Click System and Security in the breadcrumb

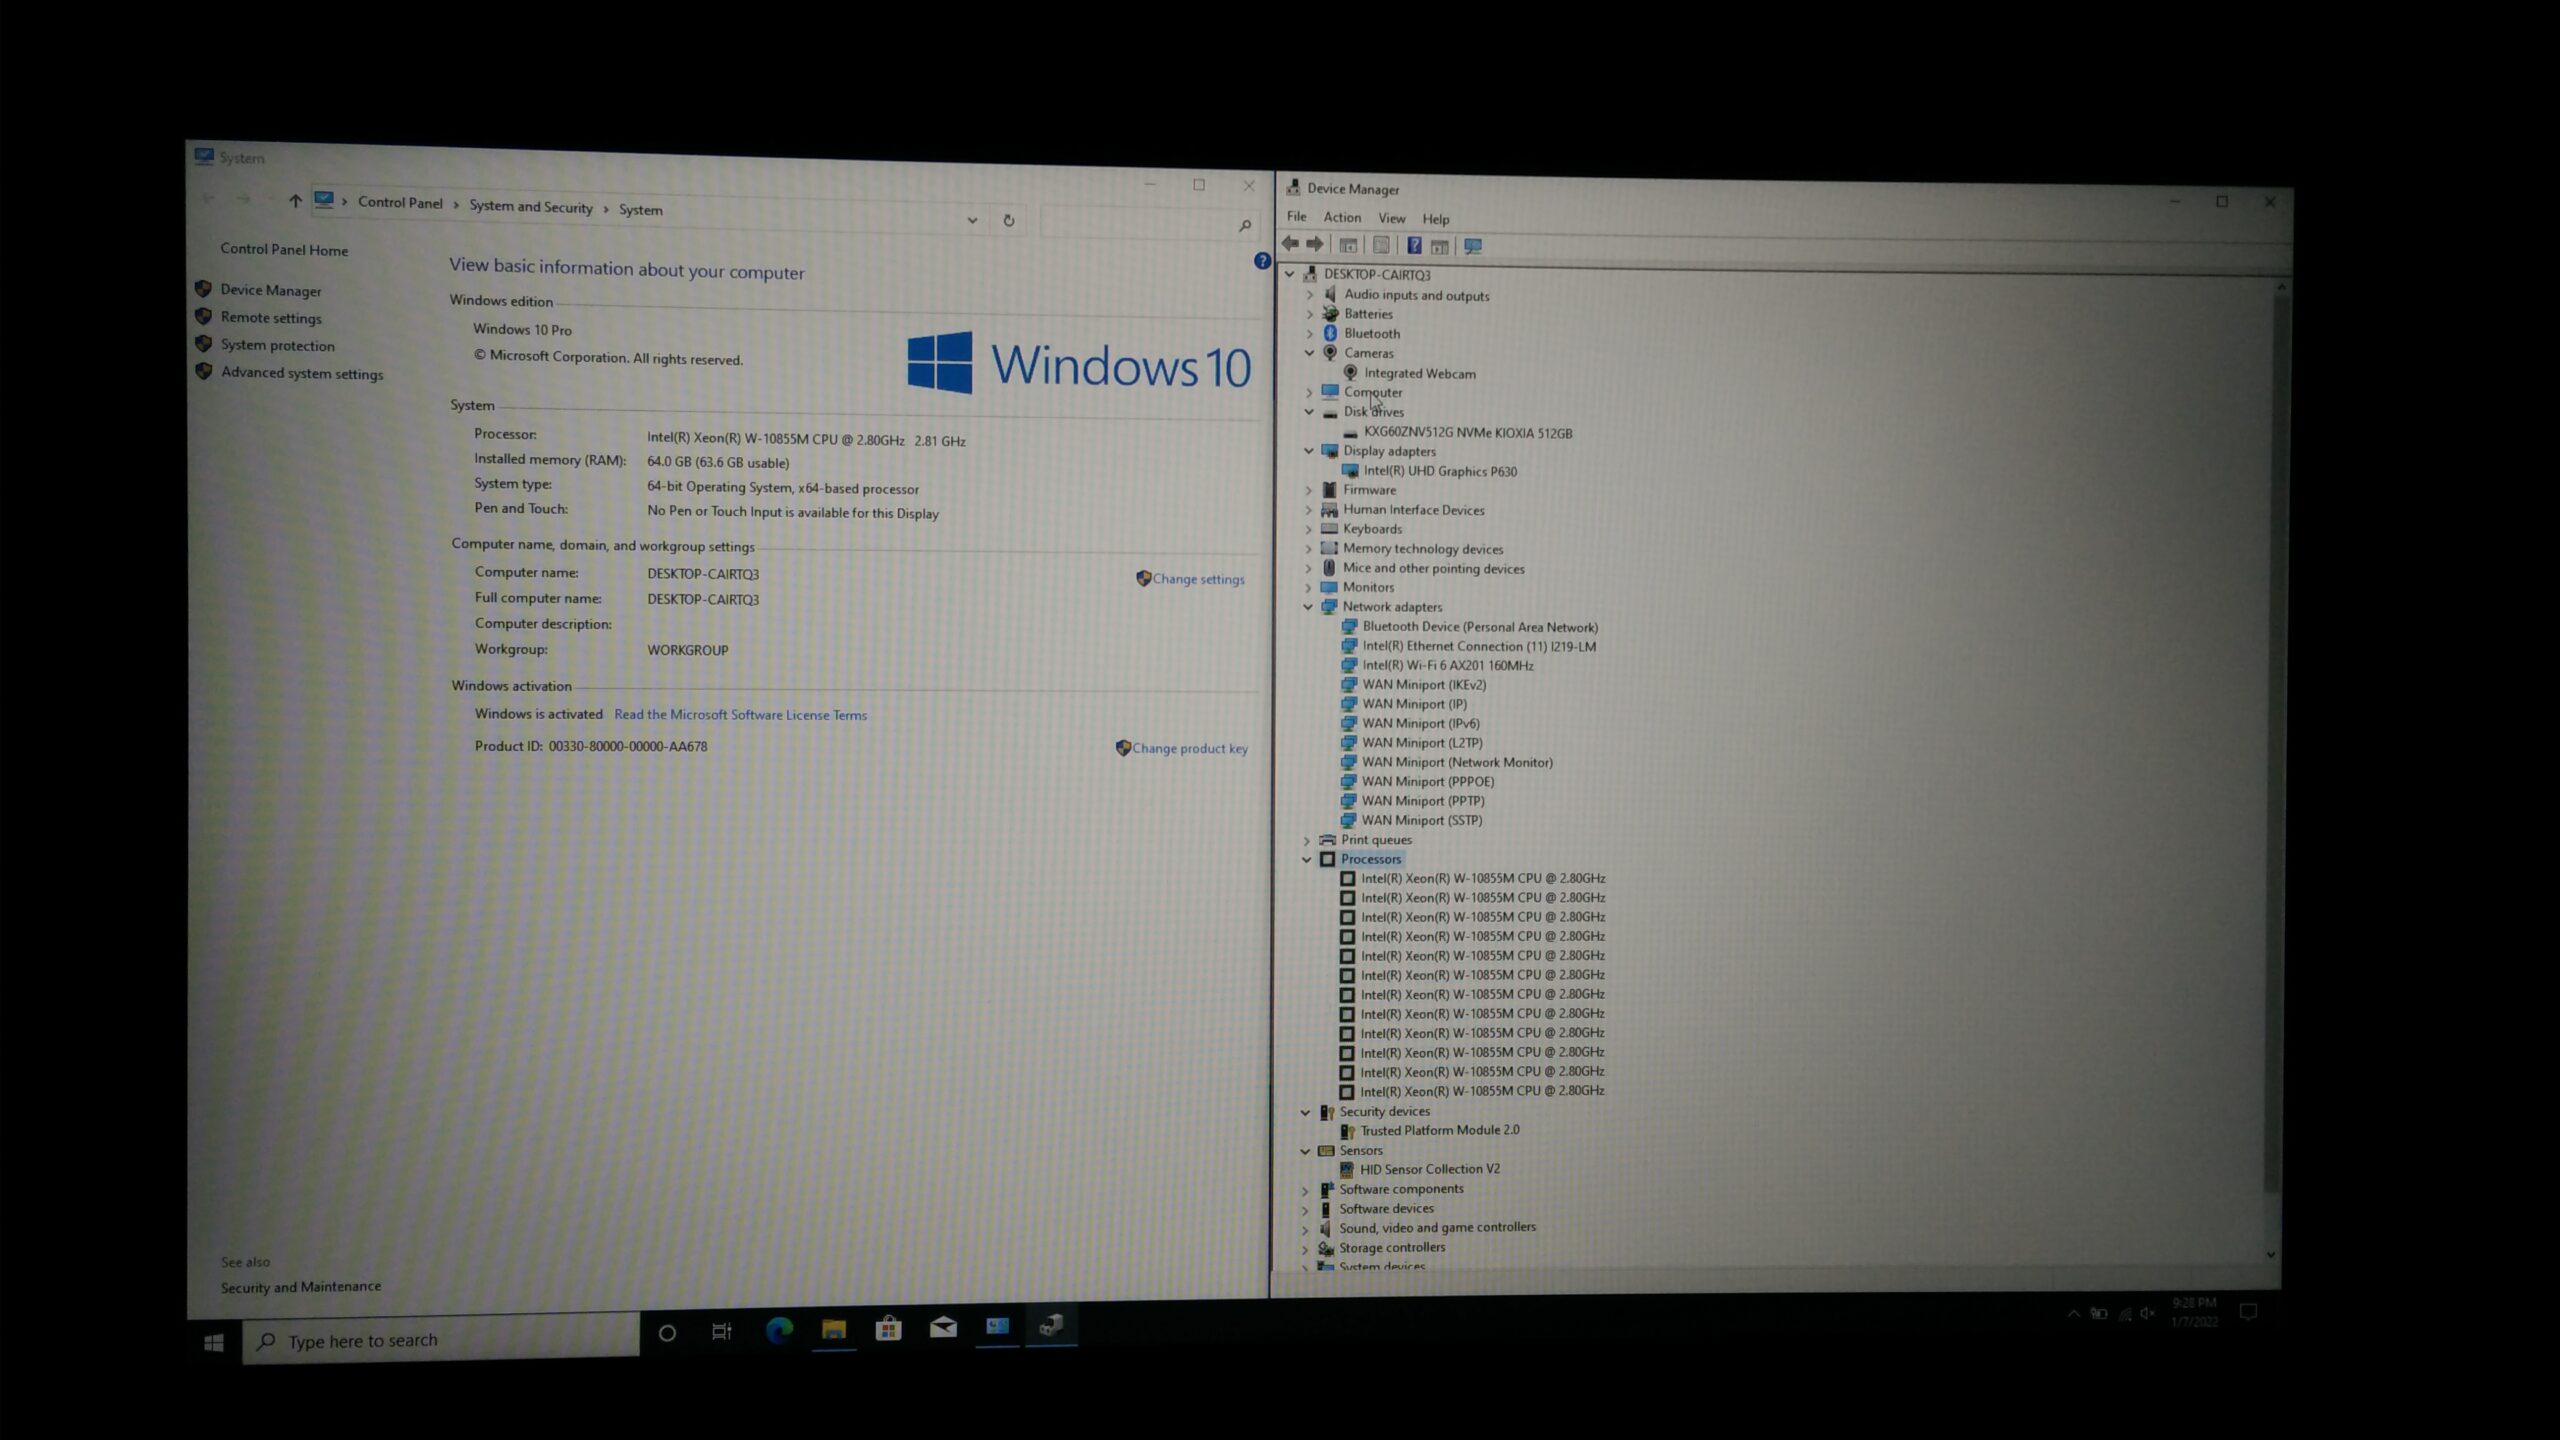coord(531,206)
